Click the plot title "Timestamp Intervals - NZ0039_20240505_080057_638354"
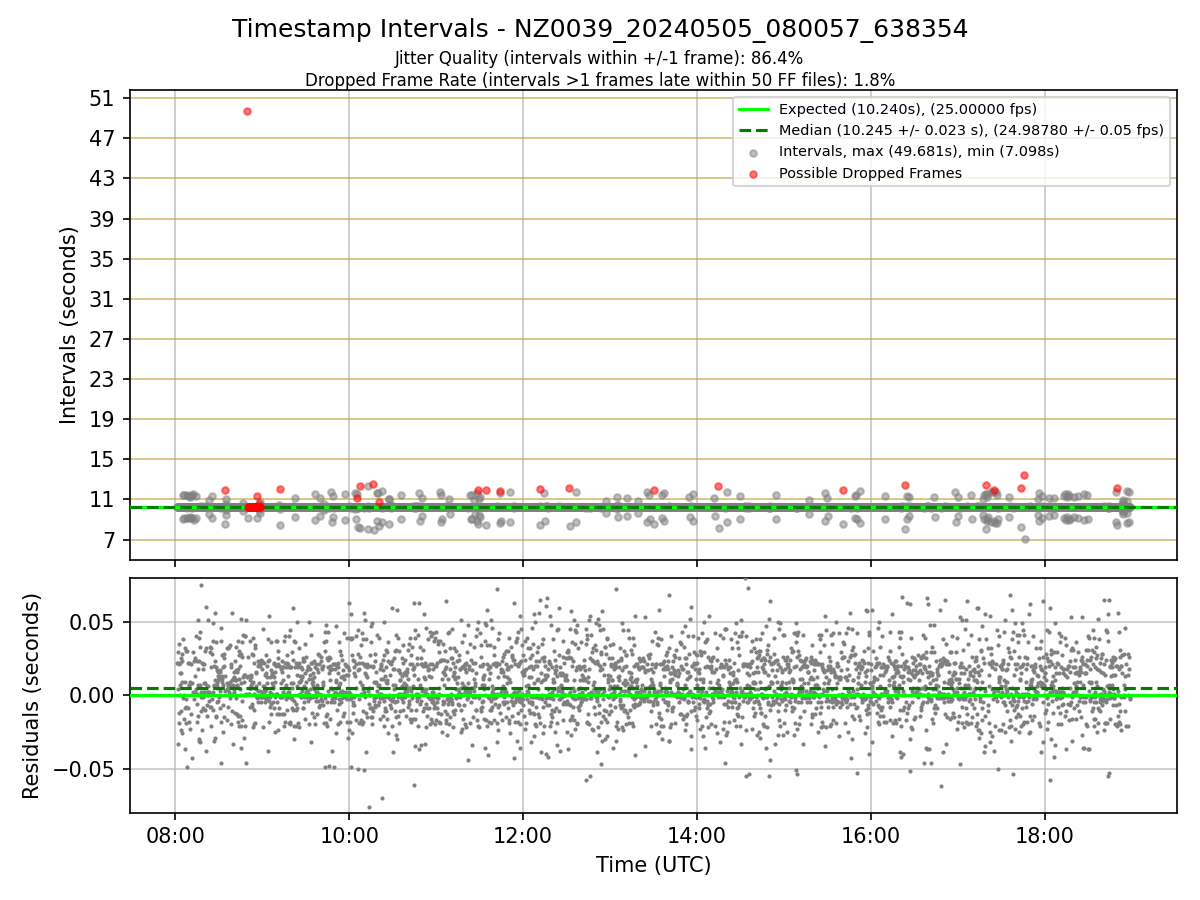 coord(600,29)
